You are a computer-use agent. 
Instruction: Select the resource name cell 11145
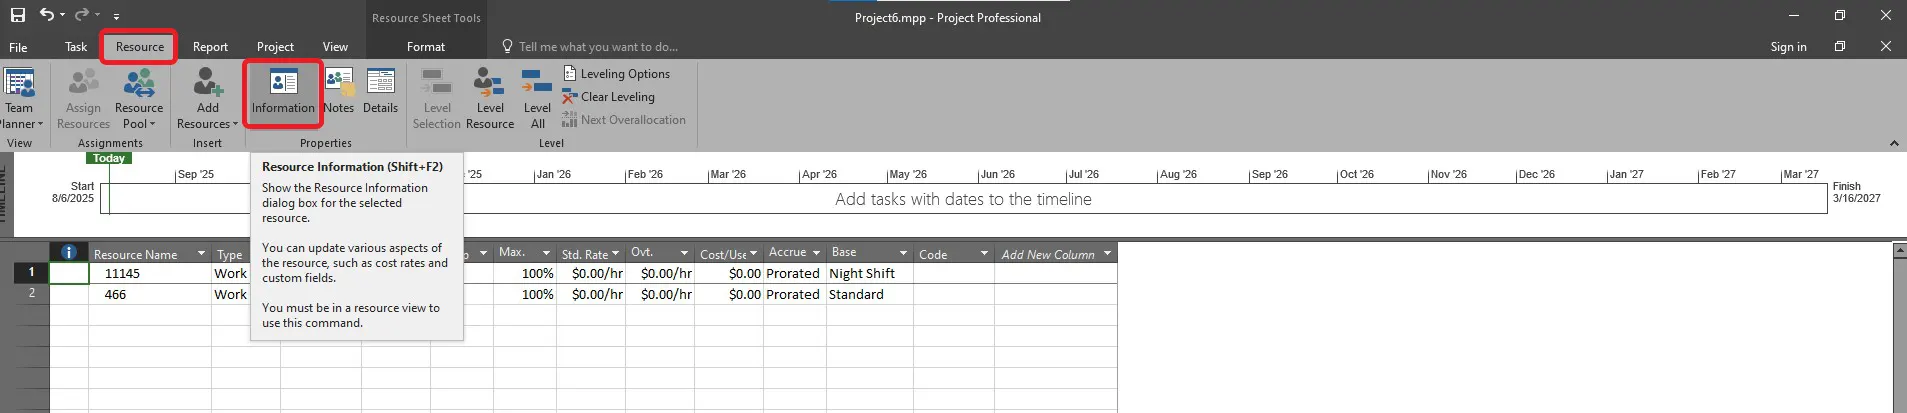pos(123,273)
